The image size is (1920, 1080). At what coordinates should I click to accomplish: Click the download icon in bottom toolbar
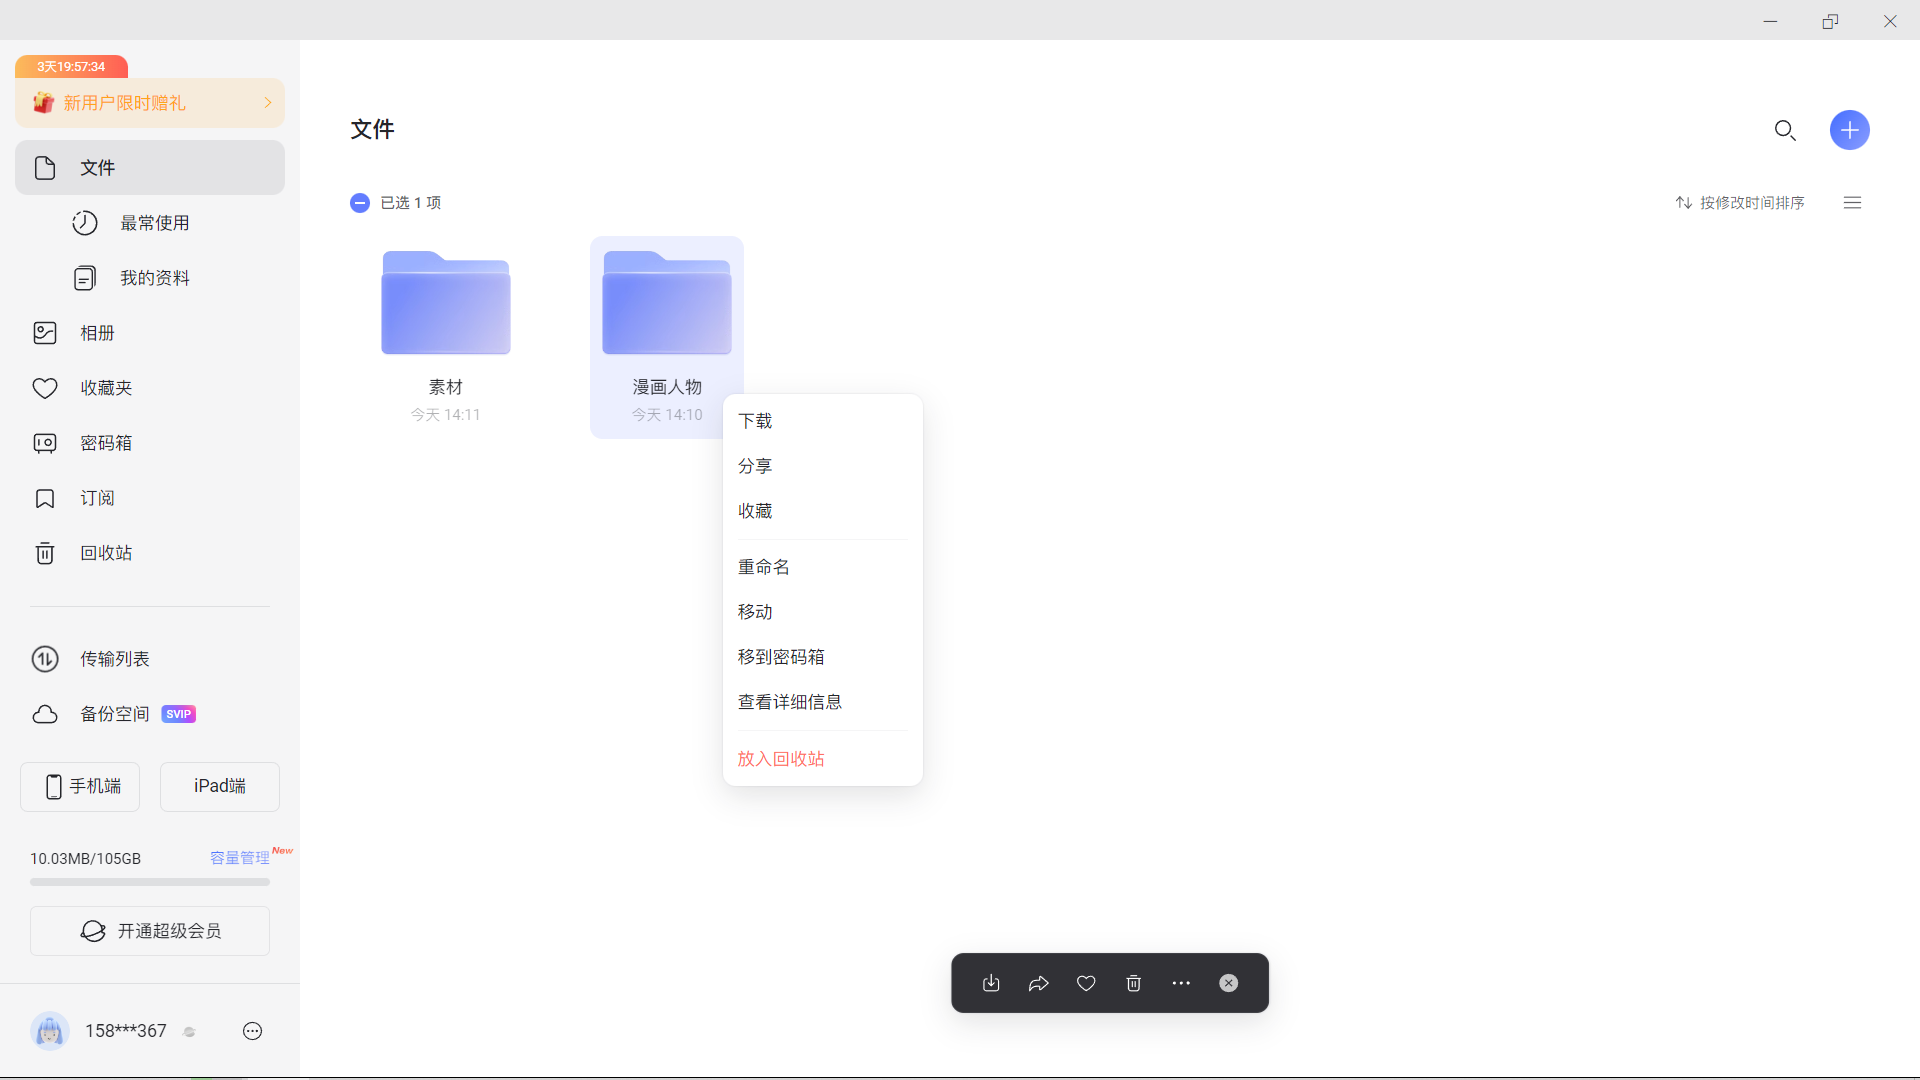(x=991, y=983)
